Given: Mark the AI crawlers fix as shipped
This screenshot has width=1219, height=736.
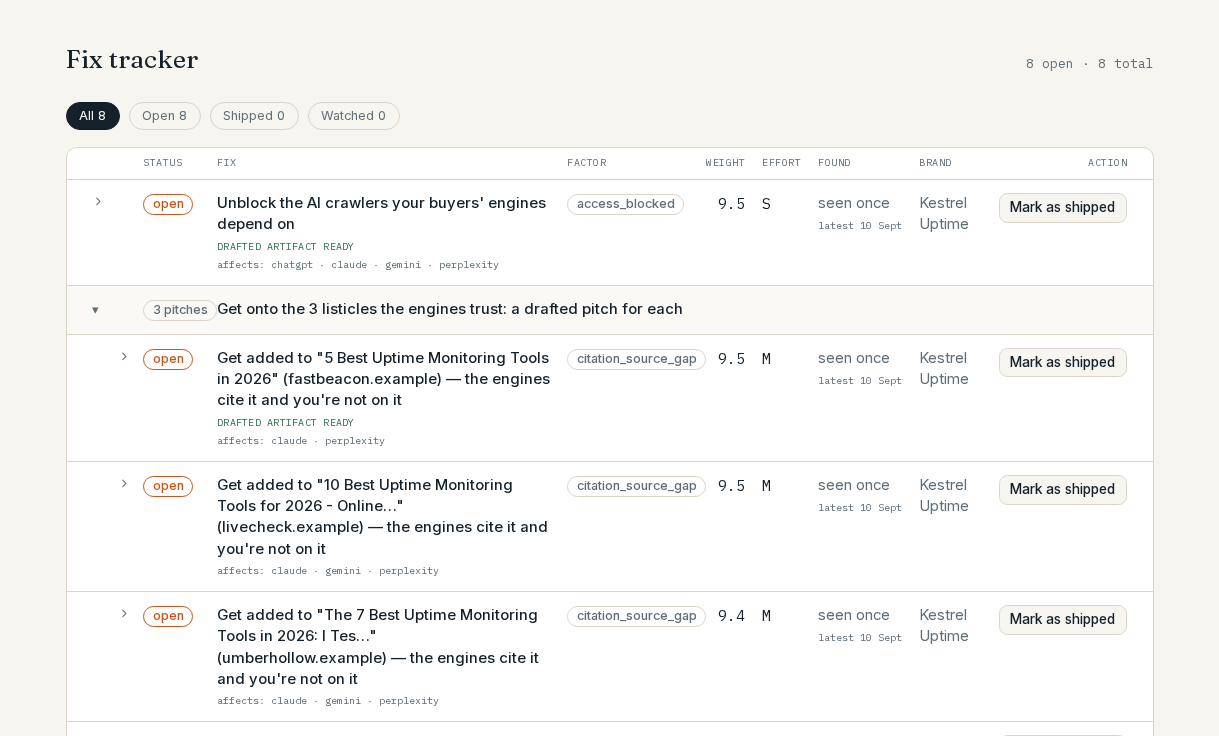Looking at the screenshot, I should (x=1062, y=208).
